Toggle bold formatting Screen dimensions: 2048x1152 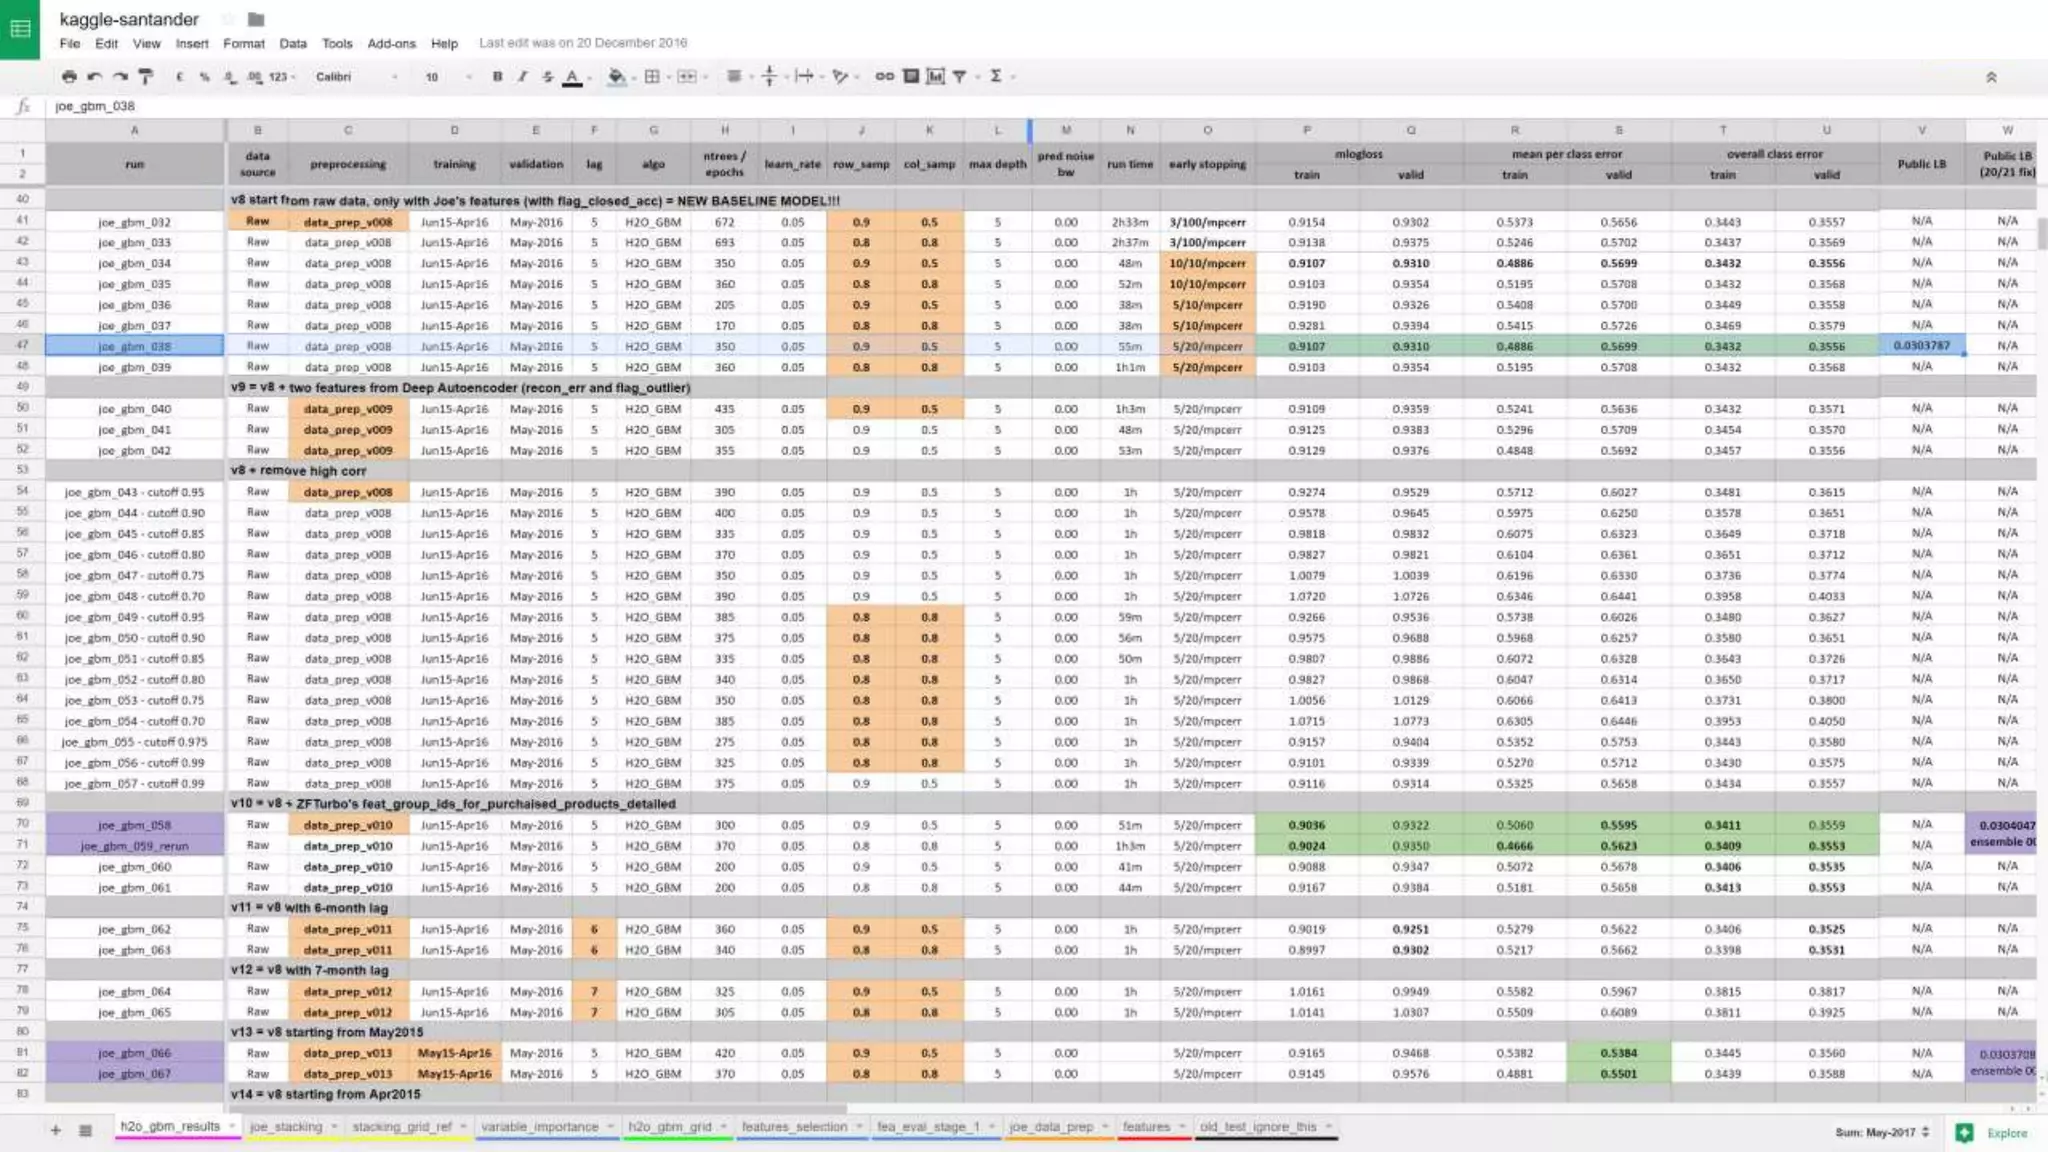click(x=497, y=76)
